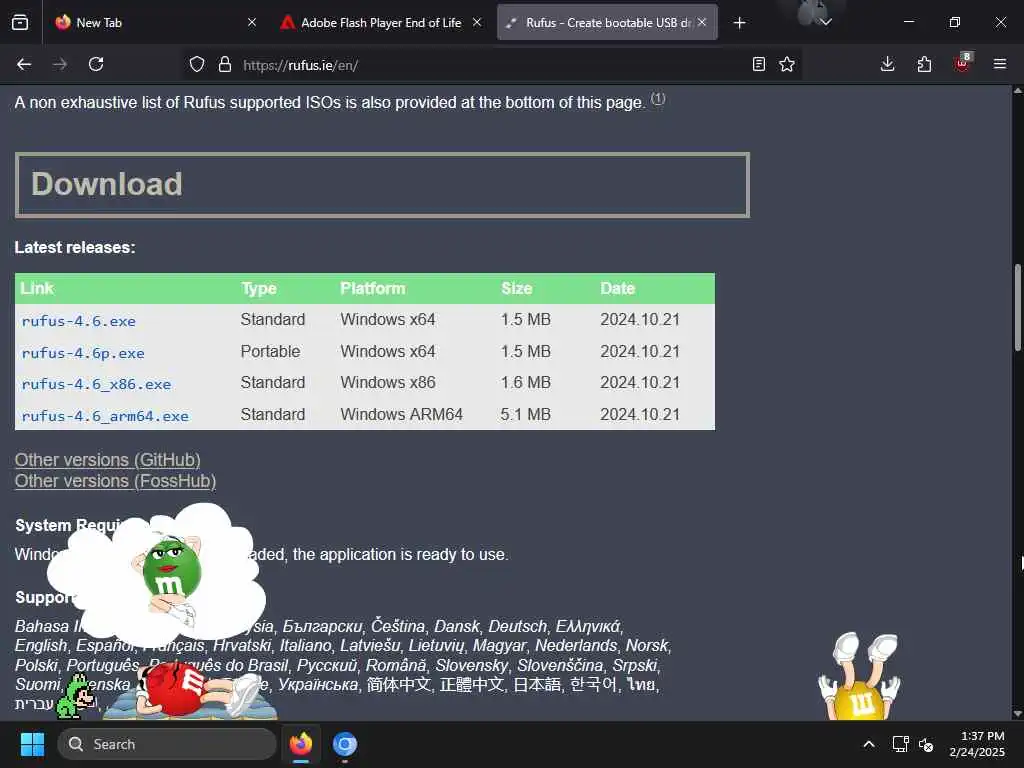Toggle reader view icon
Screen dimensions: 1024x768
758,64
